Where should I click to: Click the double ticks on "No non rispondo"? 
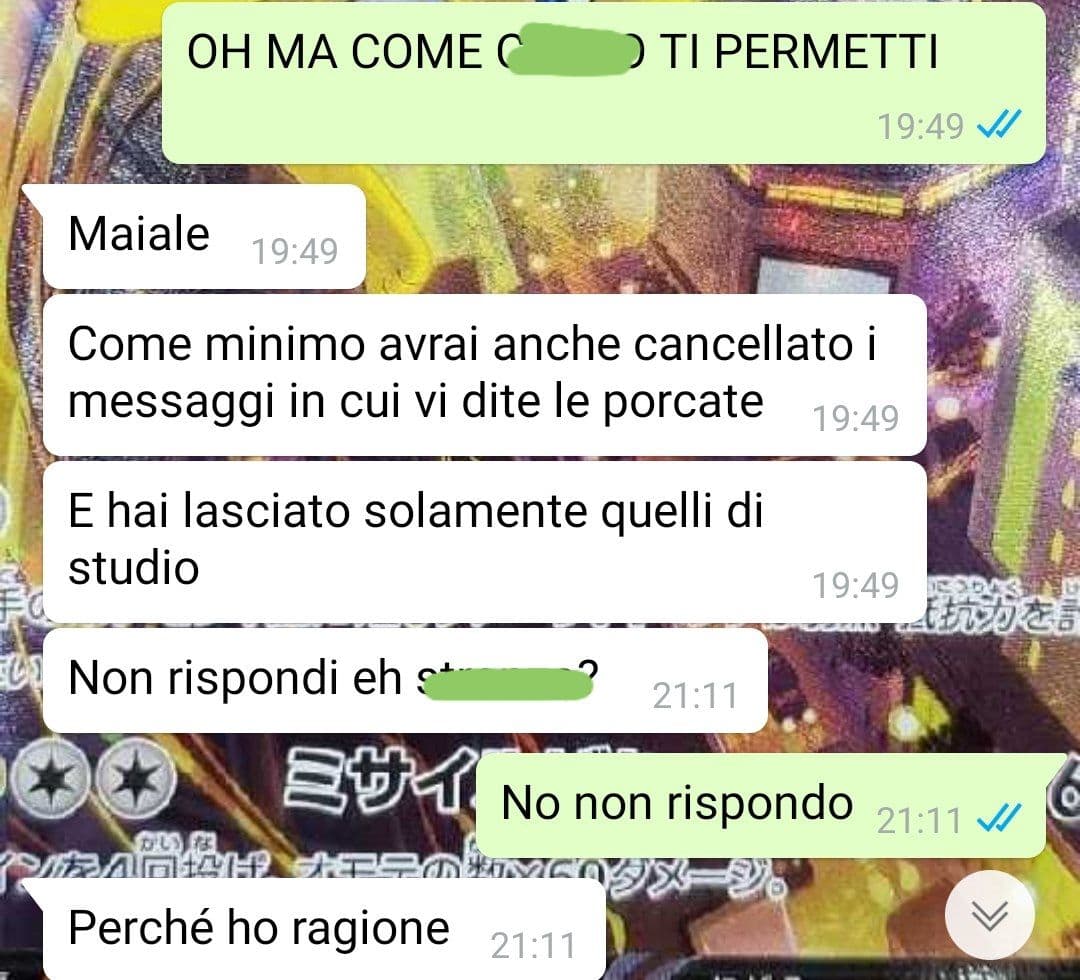point(1000,817)
